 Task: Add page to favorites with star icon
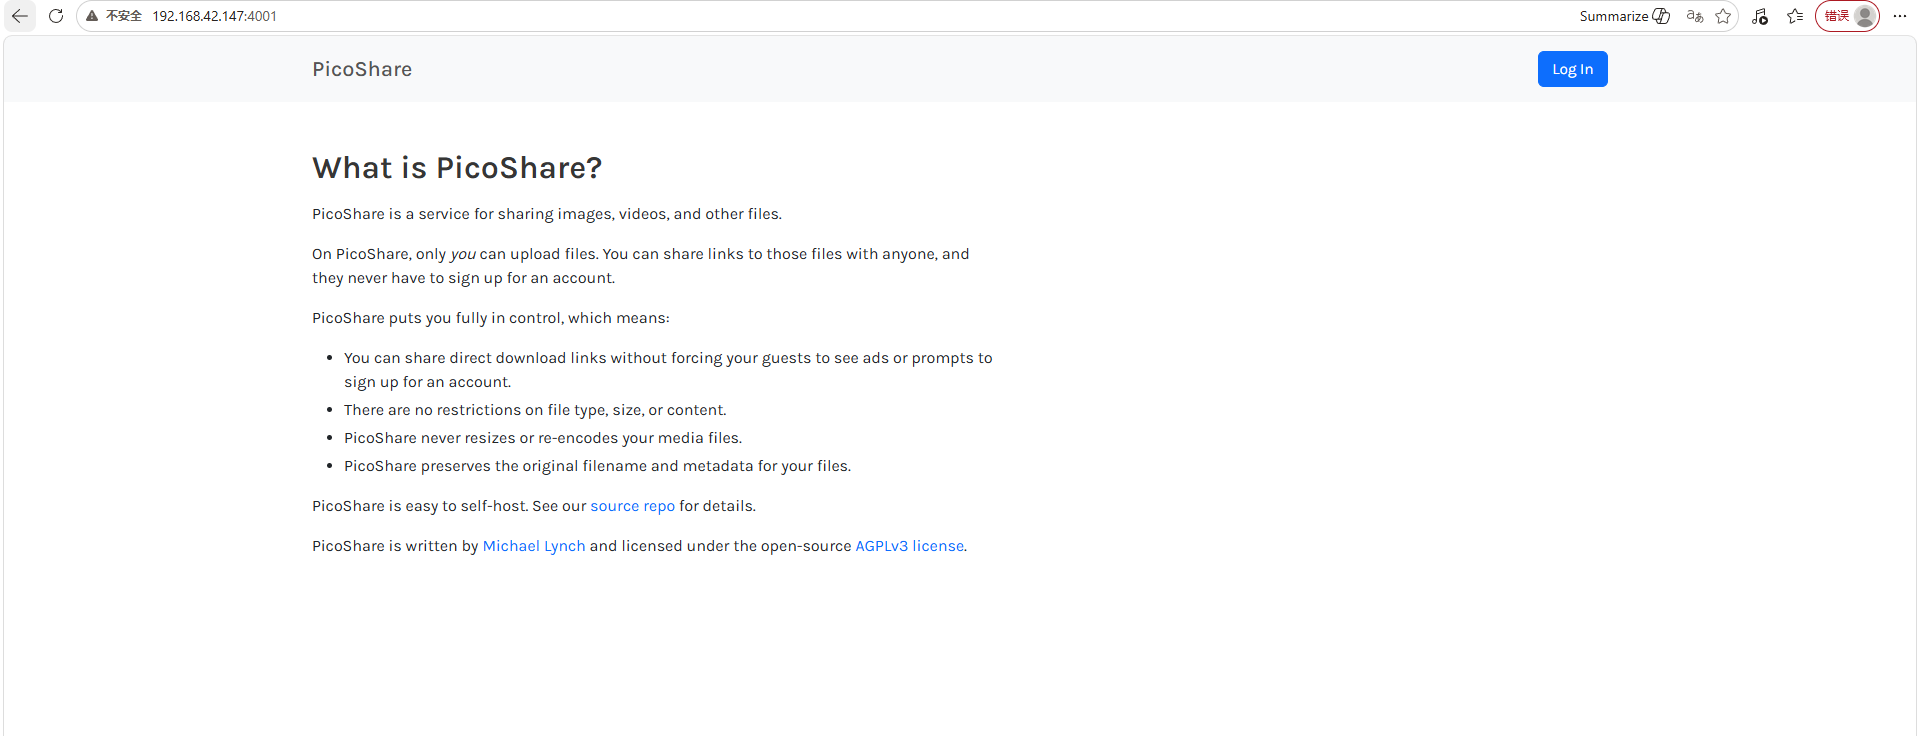1723,16
